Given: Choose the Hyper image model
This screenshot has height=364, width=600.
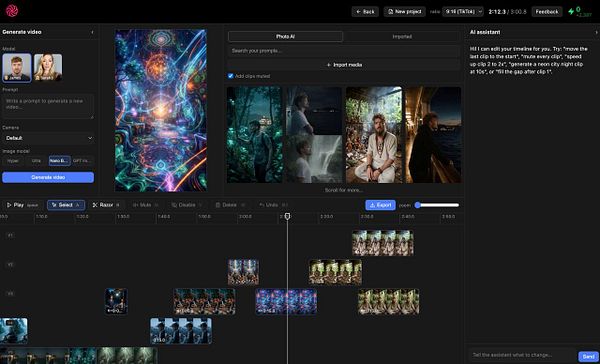Looking at the screenshot, I should pos(13,161).
